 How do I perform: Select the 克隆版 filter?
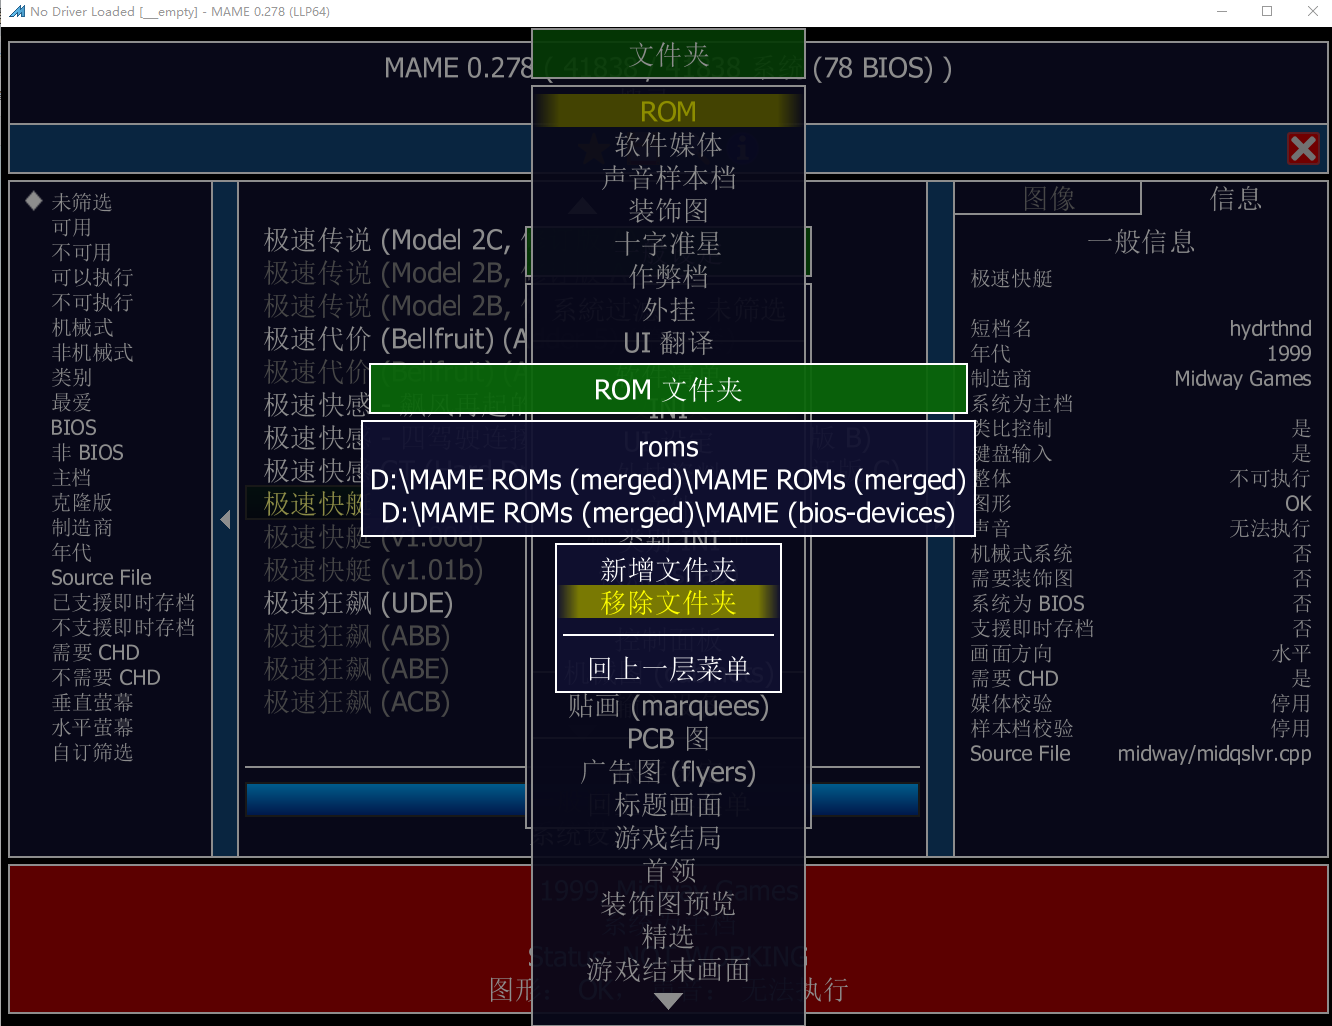[x=82, y=502]
